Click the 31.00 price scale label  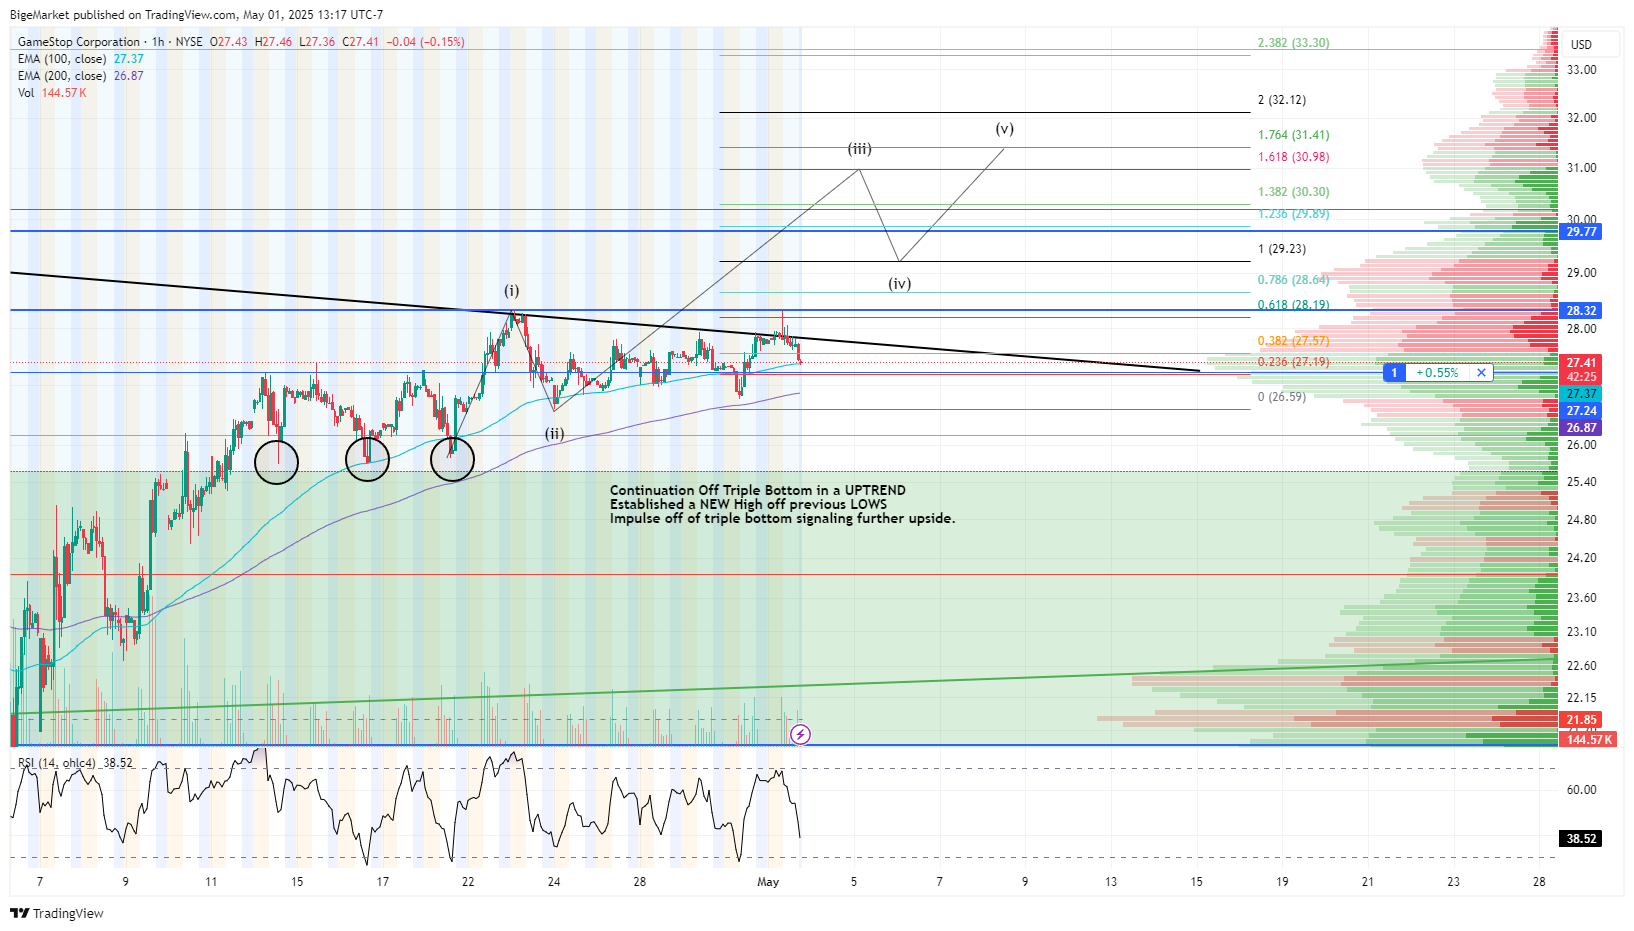pos(1581,168)
